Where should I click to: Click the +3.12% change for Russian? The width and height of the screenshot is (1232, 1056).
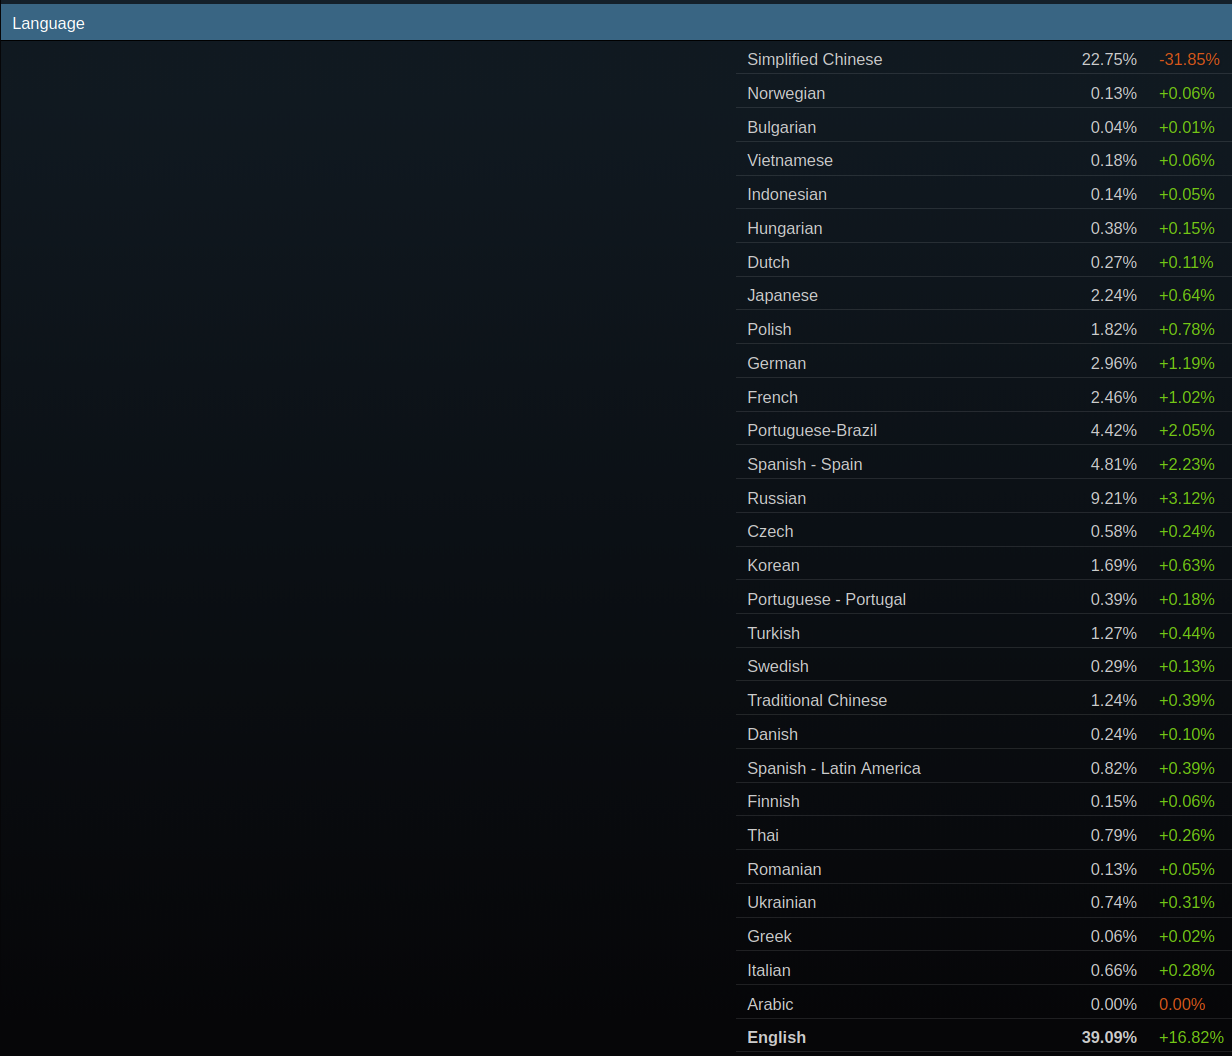click(1187, 498)
